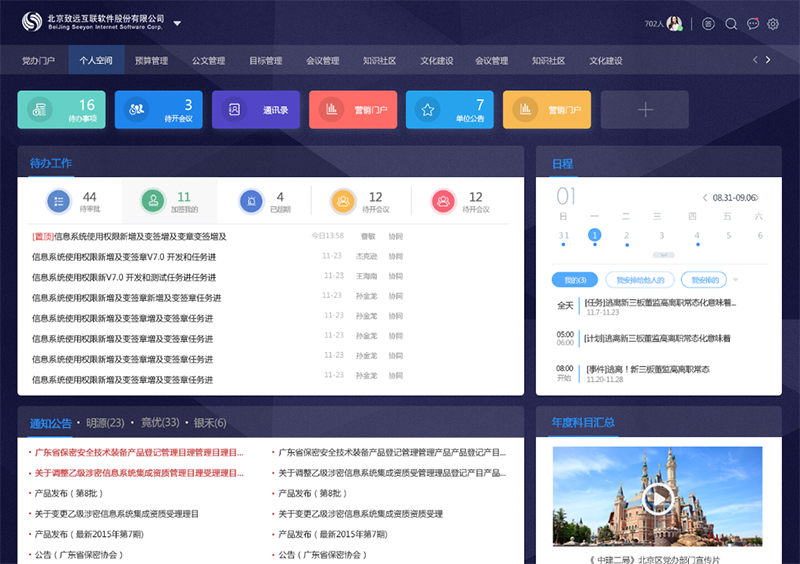Play the castle video thumbnail
800x564 pixels.
pos(657,497)
